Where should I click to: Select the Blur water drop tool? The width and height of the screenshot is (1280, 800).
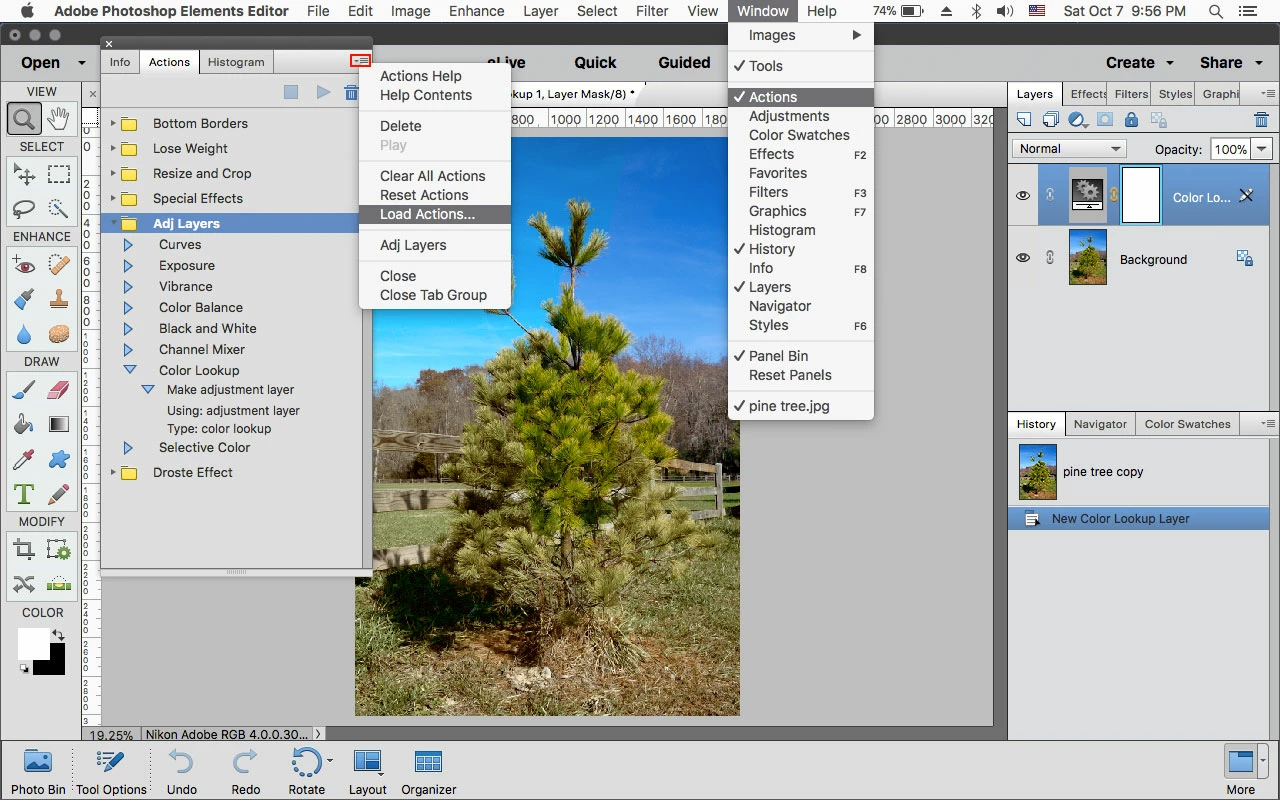point(24,333)
